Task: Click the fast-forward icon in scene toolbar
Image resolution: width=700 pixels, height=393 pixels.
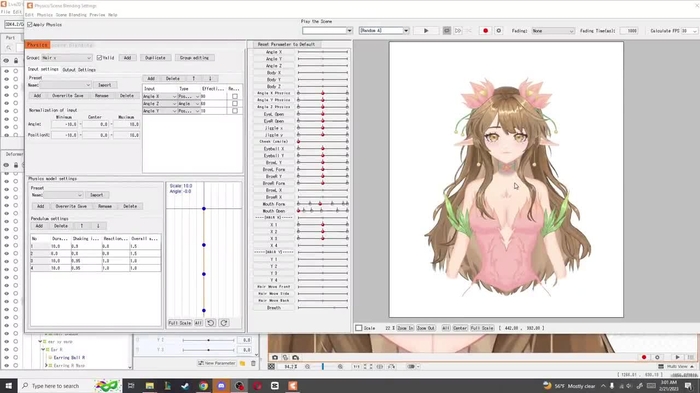Action: point(458,31)
